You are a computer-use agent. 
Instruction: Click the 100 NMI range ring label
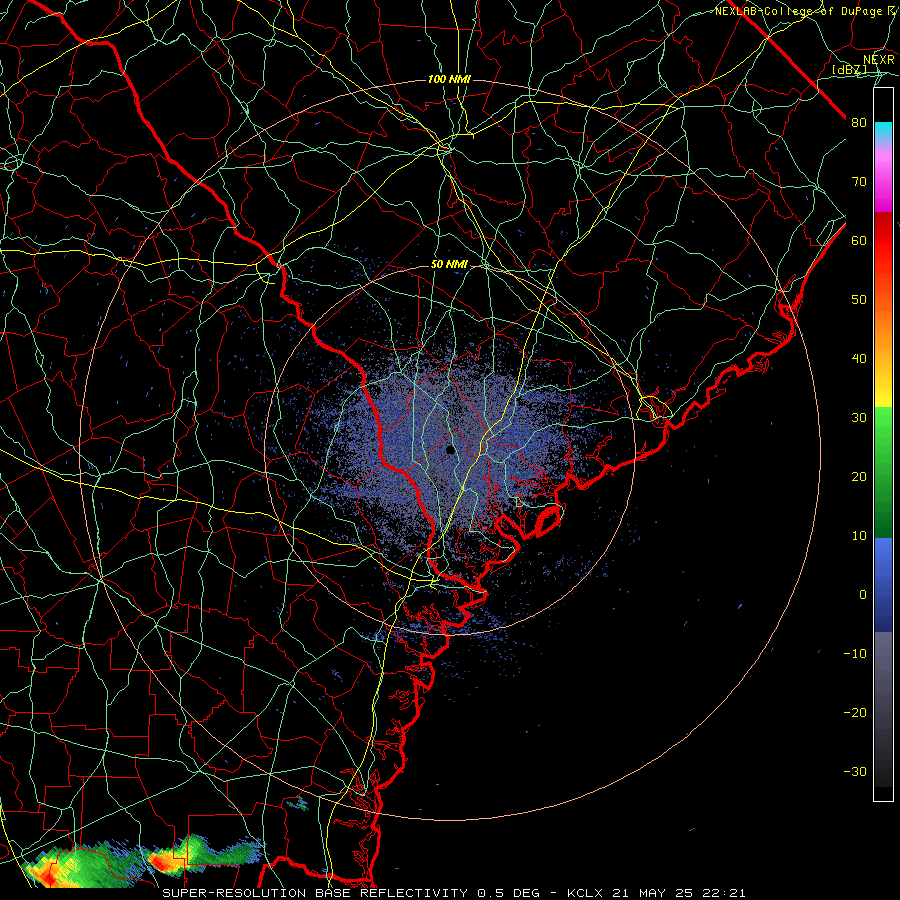tap(449, 79)
